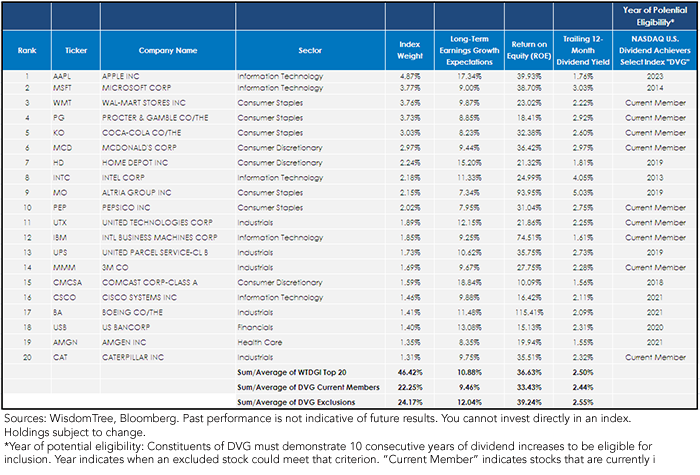The width and height of the screenshot is (700, 475).
Task: Click the Company Name column header
Action: [x=168, y=50]
